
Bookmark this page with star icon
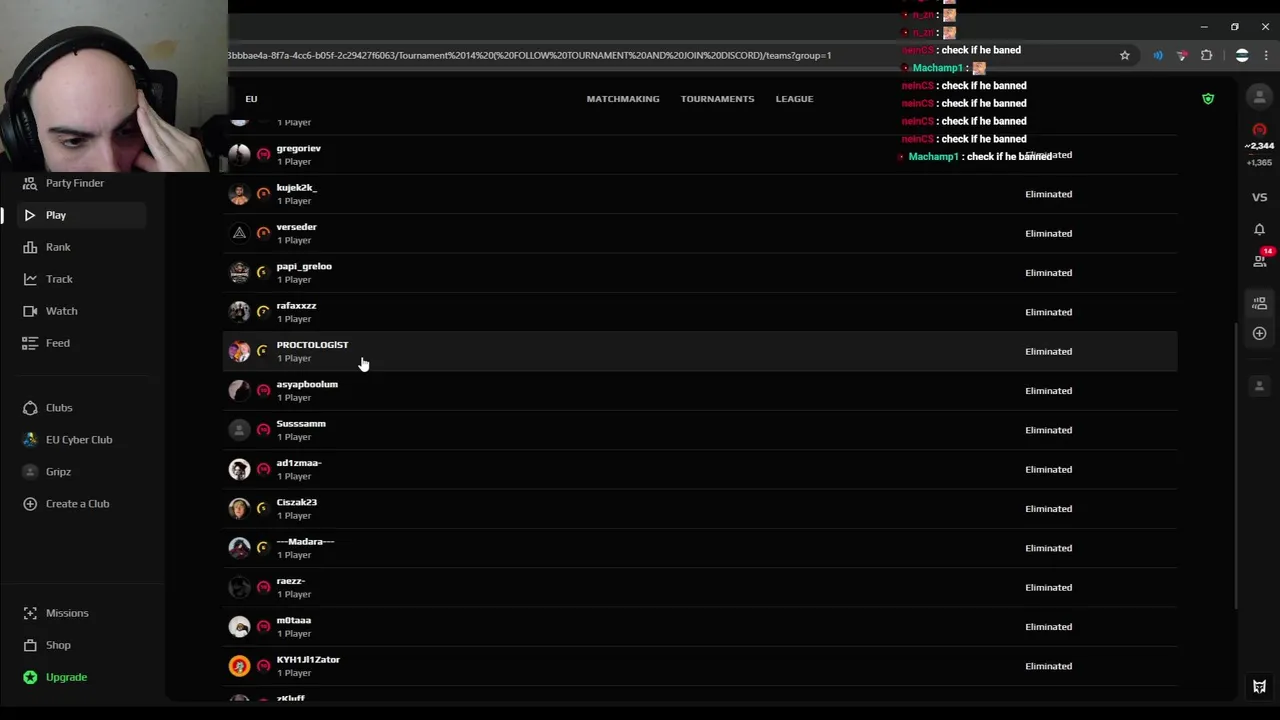tap(1125, 56)
